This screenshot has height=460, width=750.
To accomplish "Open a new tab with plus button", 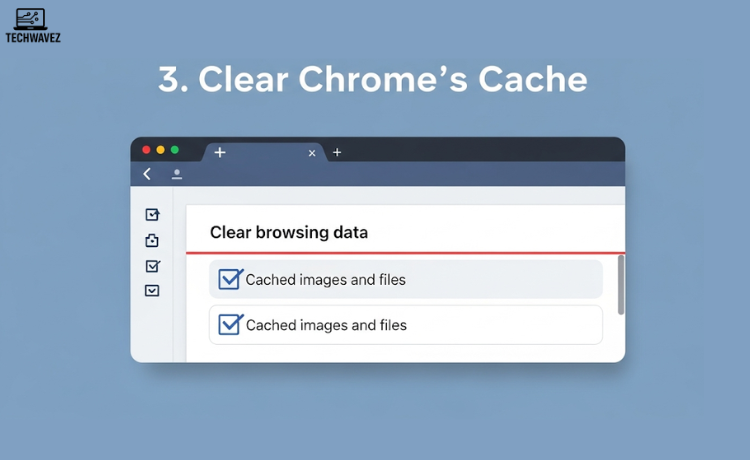I will 337,152.
